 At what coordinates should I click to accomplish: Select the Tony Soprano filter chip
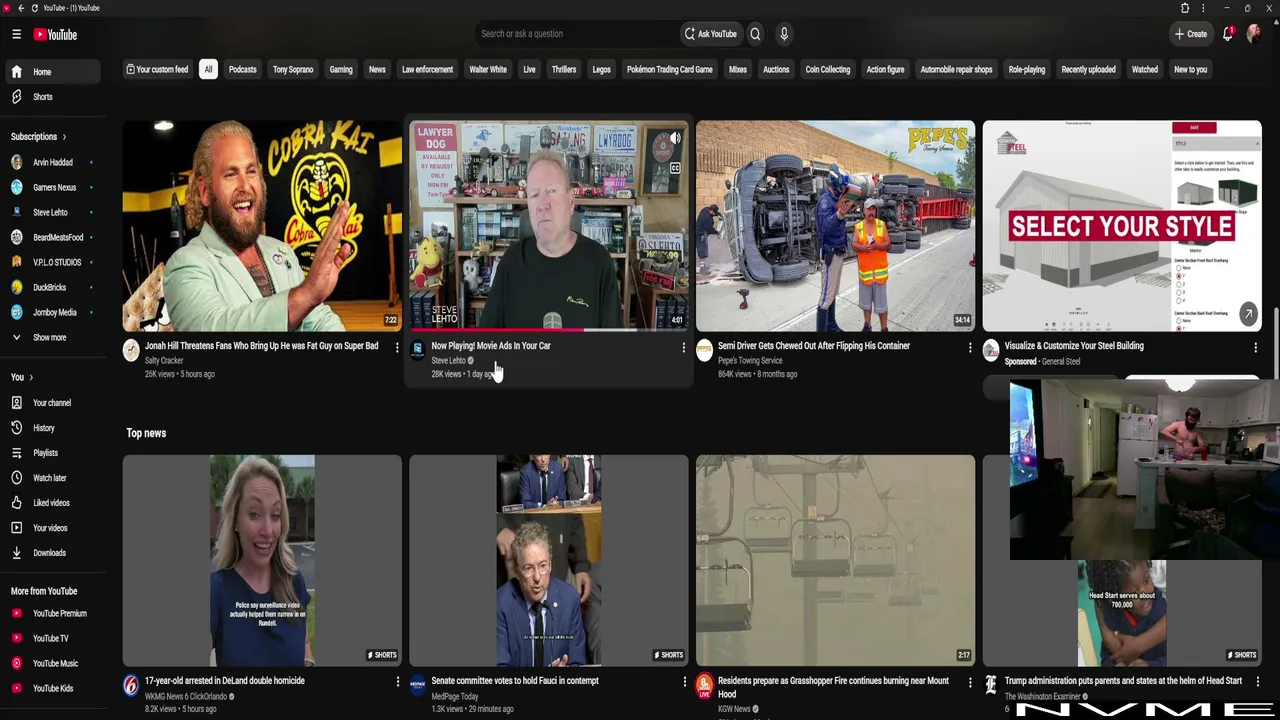click(293, 70)
